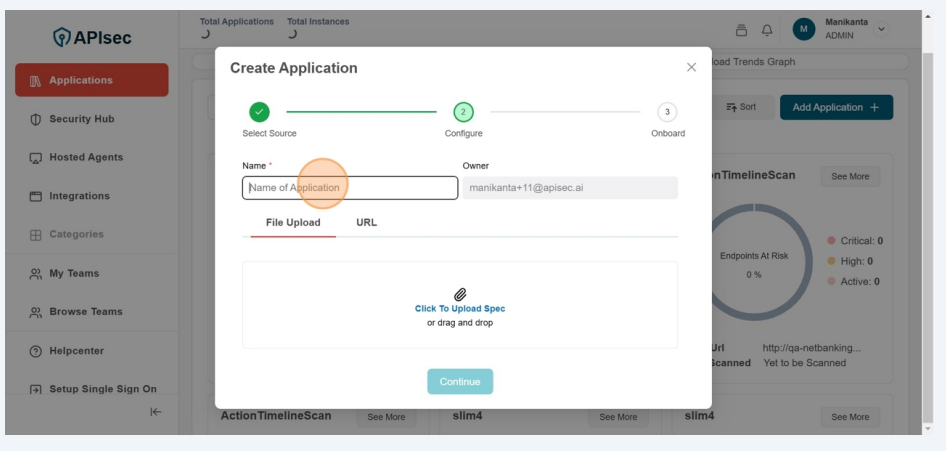
Task: Click the printer icon in header
Action: tap(741, 30)
